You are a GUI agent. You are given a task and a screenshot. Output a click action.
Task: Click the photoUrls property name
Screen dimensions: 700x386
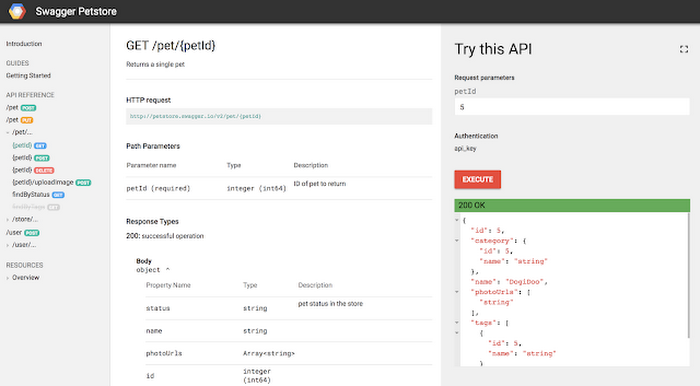pos(164,353)
